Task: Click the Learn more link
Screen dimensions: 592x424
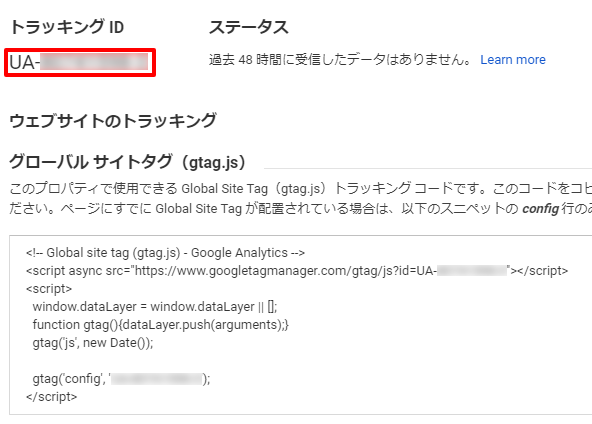Action: click(x=513, y=60)
